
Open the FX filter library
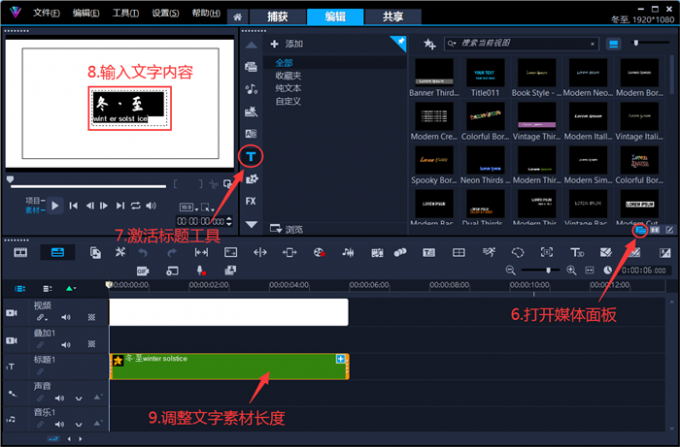pyautogui.click(x=251, y=201)
